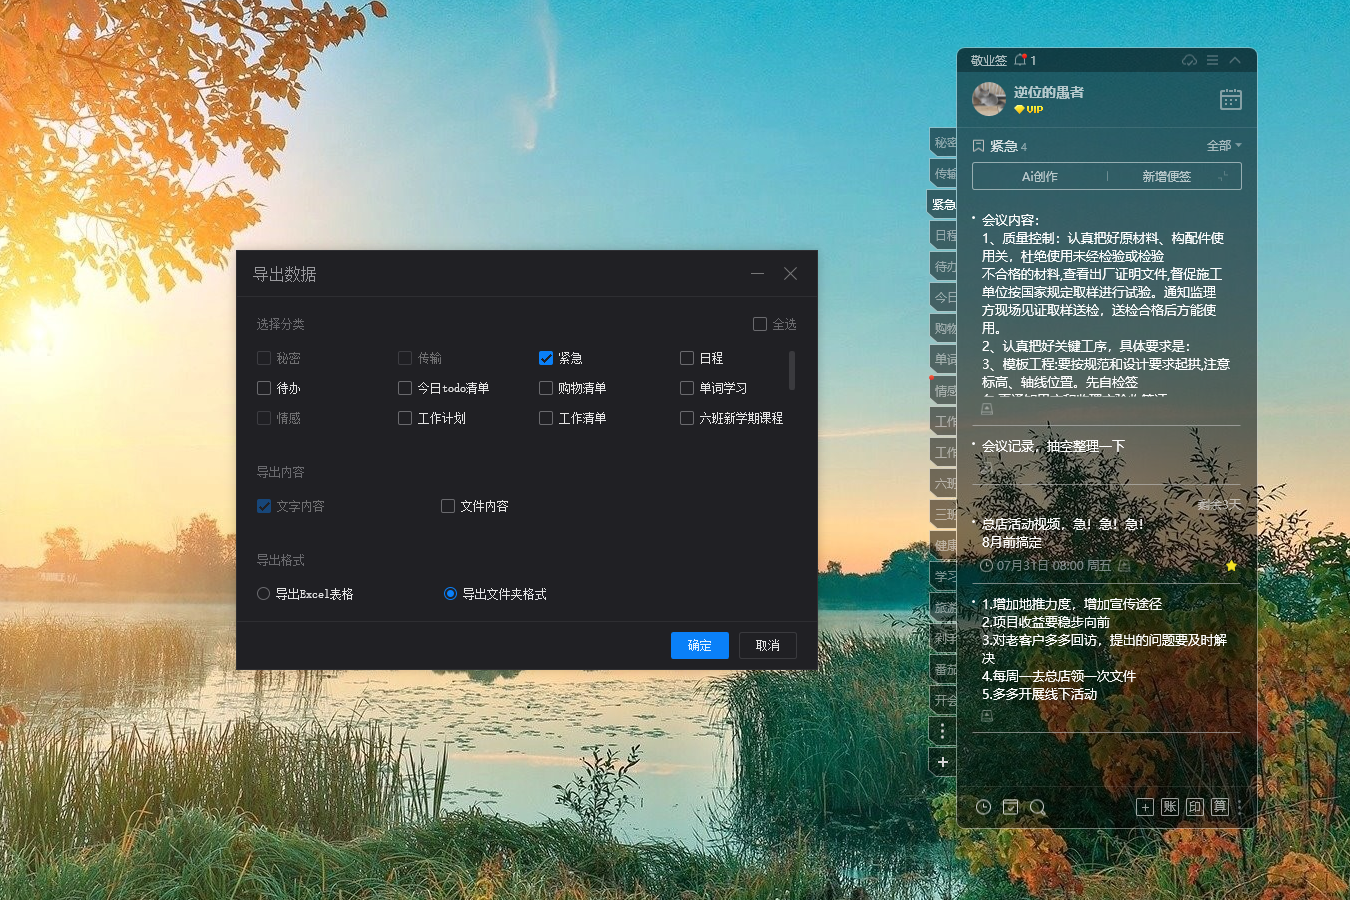Screen dimensions: 1350x900
Task: Click the expand icon in the 新增便签 box
Action: pyautogui.click(x=1223, y=177)
